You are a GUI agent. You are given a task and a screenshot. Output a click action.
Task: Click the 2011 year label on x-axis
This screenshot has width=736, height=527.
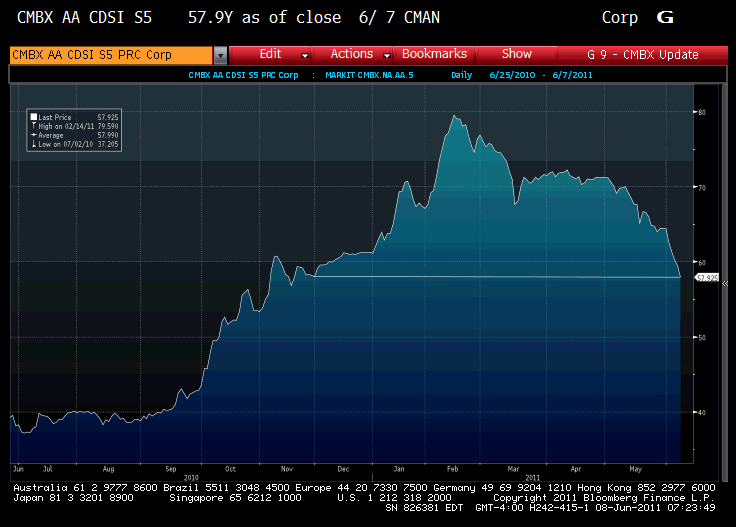(x=532, y=477)
